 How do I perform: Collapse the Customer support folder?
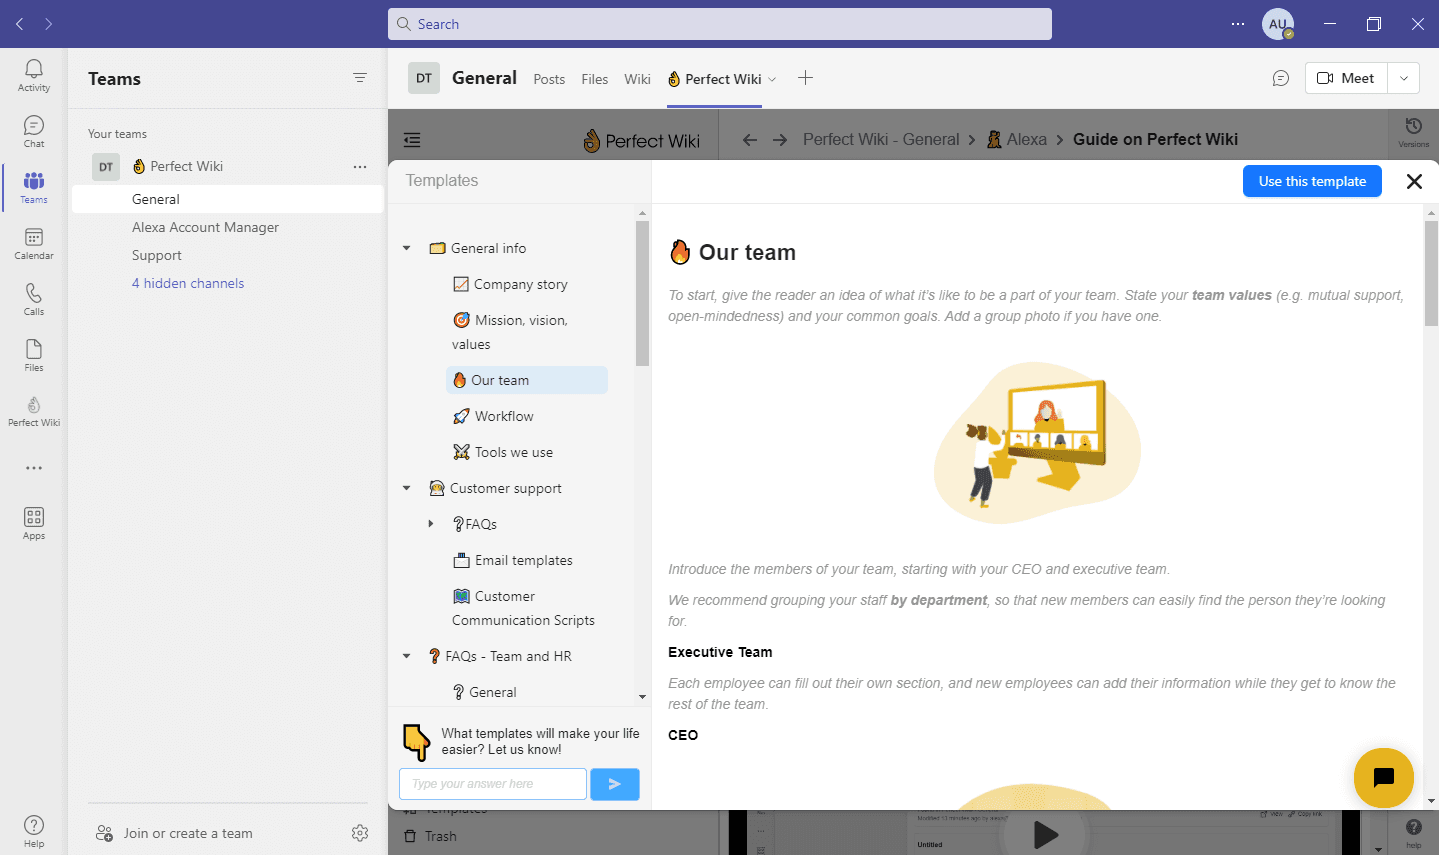pyautogui.click(x=407, y=488)
